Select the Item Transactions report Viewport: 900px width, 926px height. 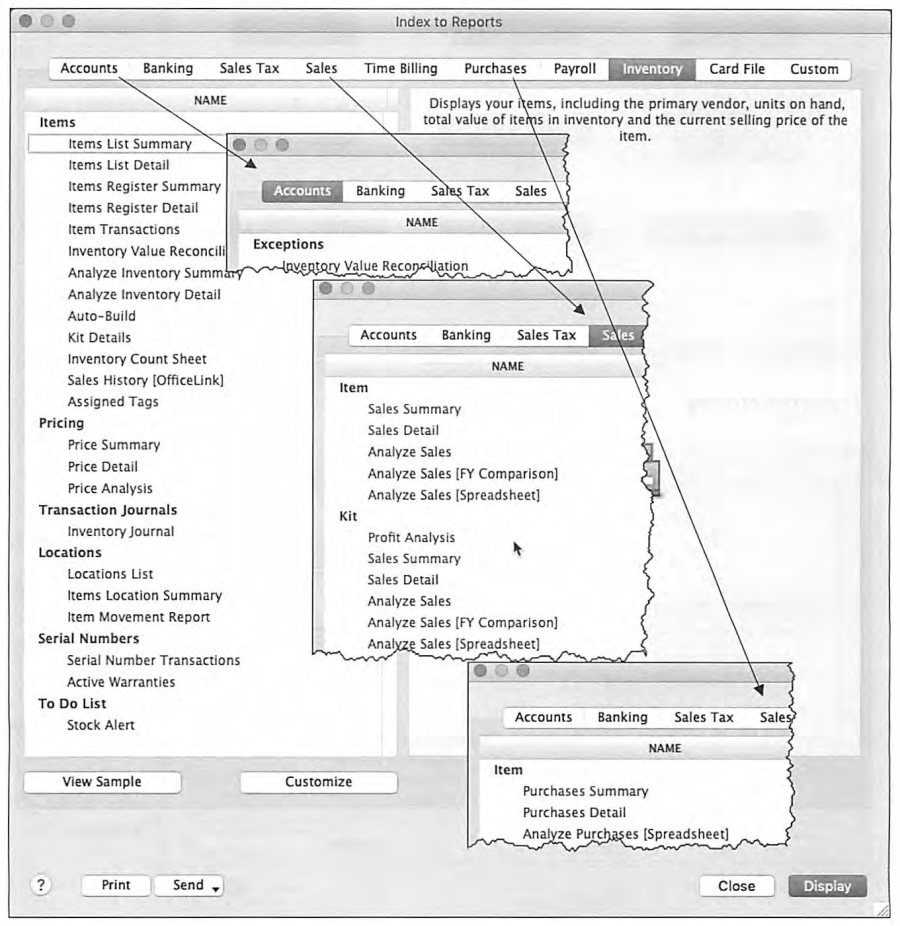coord(123,229)
